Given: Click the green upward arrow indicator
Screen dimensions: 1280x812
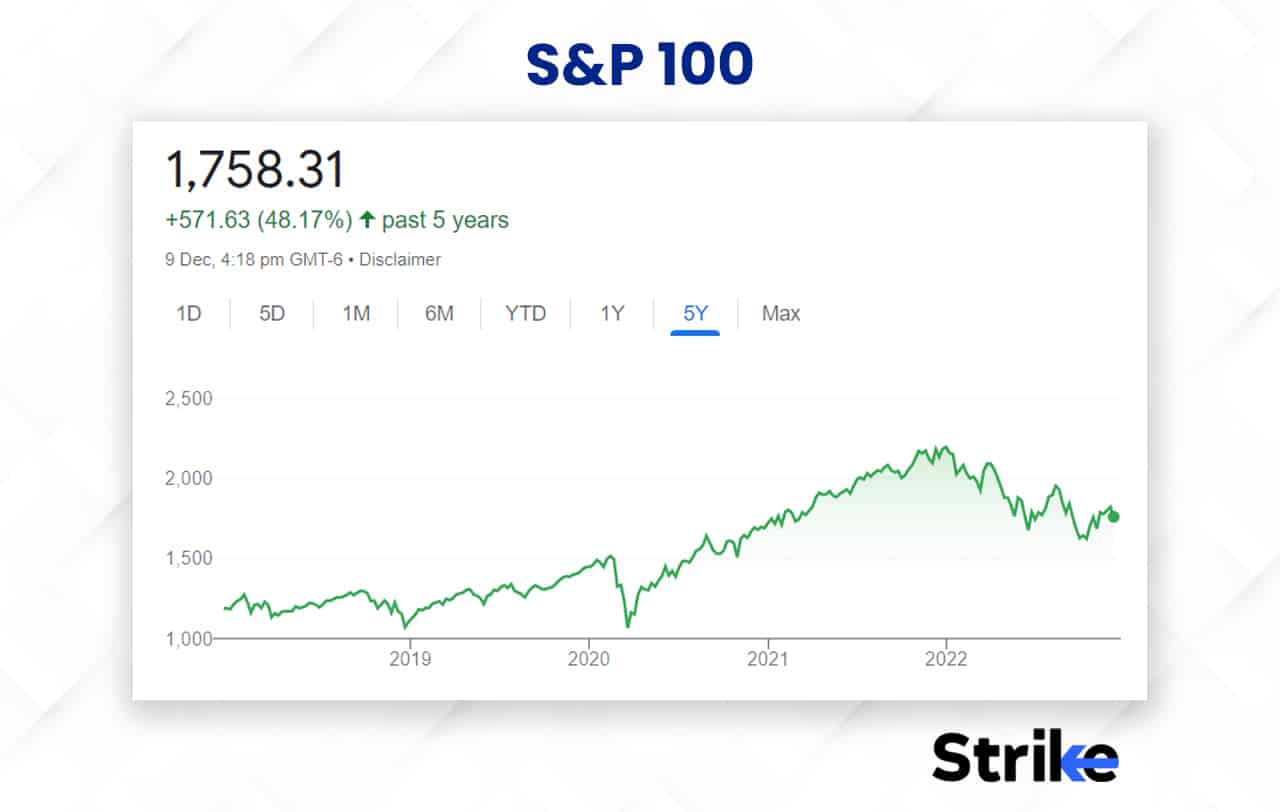Looking at the screenshot, I should pos(367,219).
